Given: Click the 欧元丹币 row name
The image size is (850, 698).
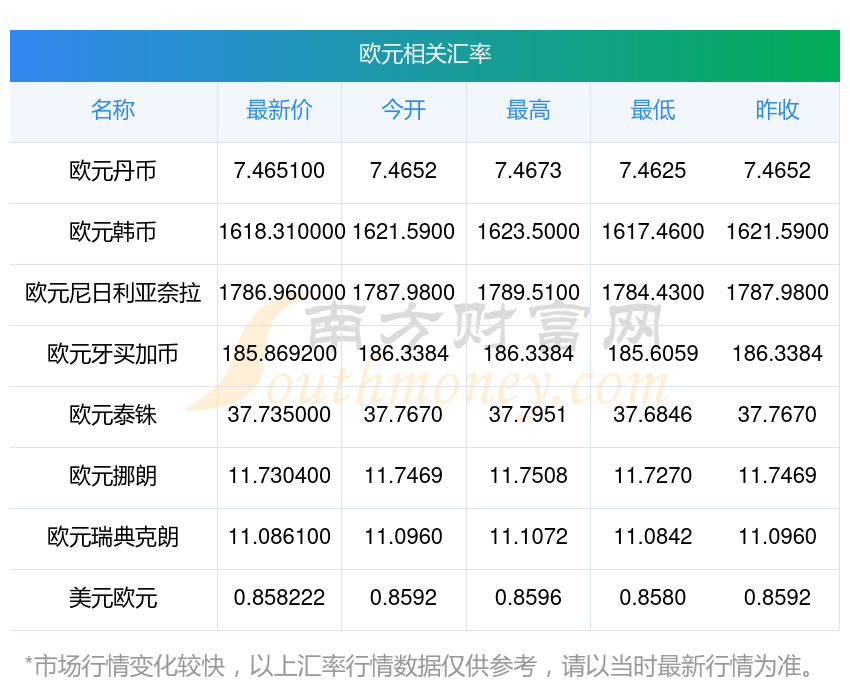Looking at the screenshot, I should (113, 171).
